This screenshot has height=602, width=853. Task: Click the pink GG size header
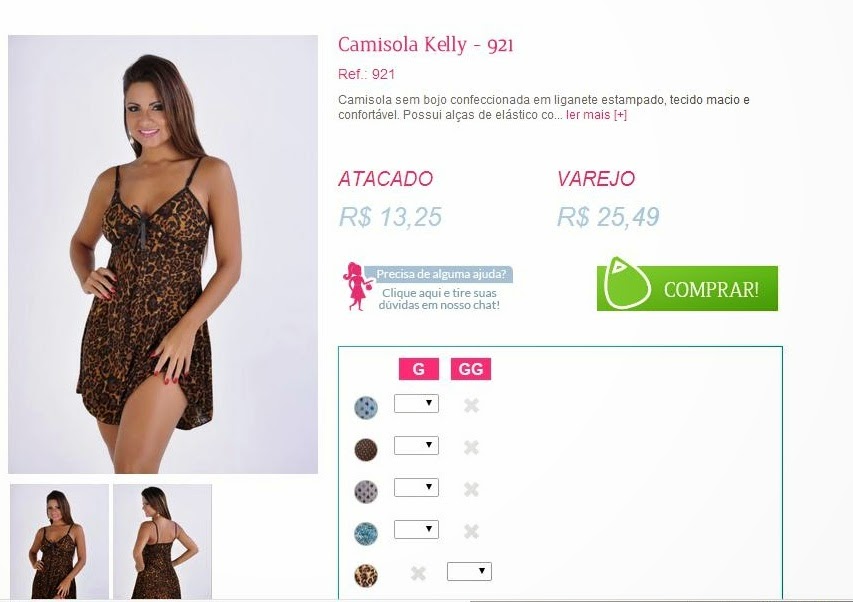471,369
